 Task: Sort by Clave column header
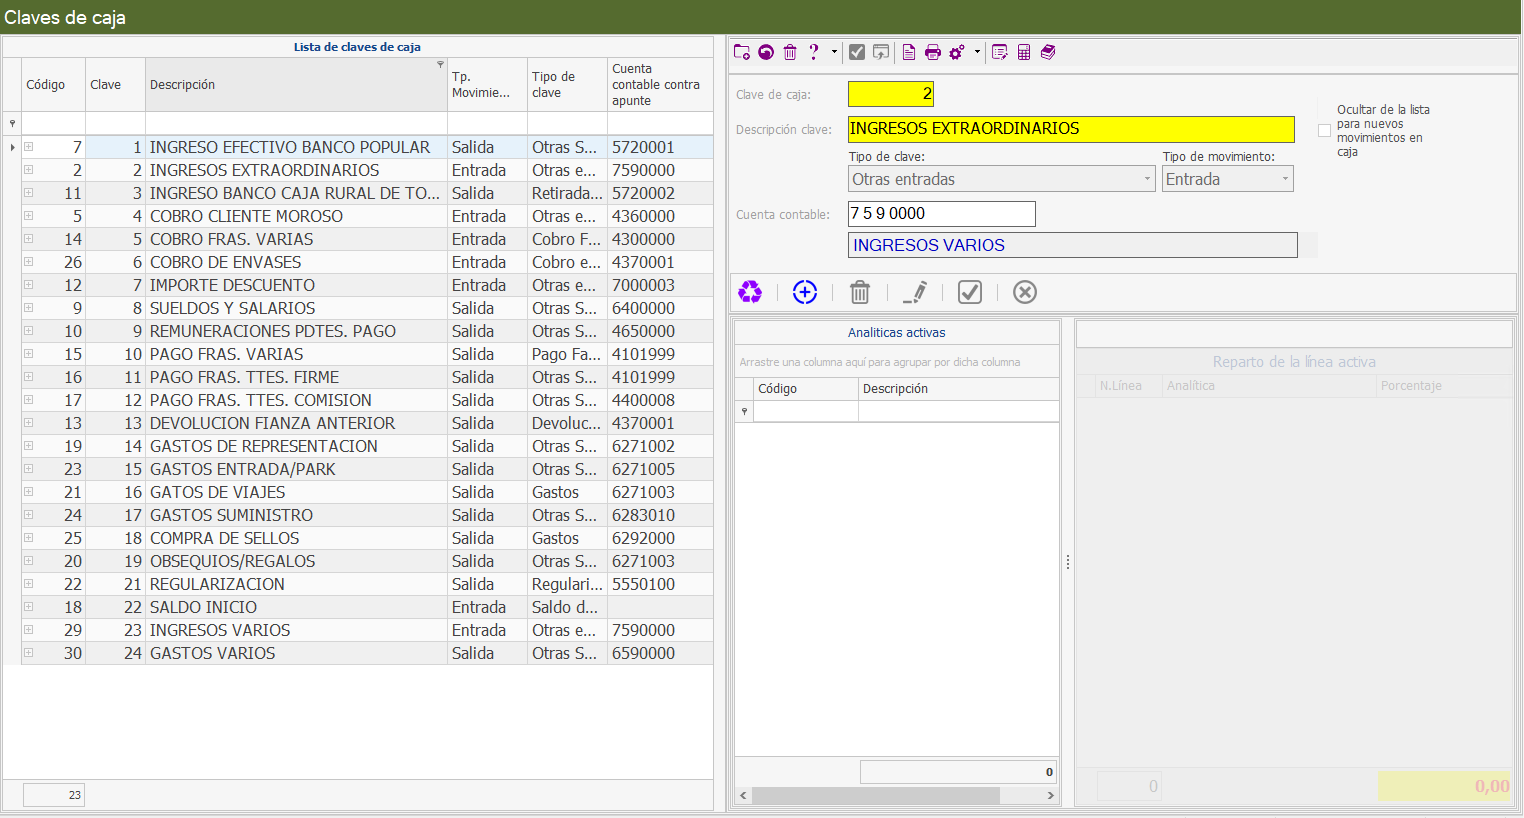115,85
